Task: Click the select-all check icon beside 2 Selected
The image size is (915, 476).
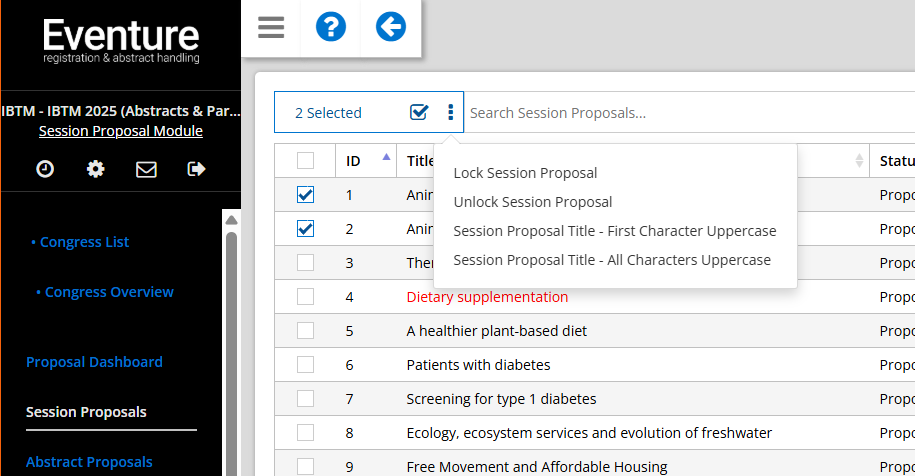Action: tap(419, 112)
